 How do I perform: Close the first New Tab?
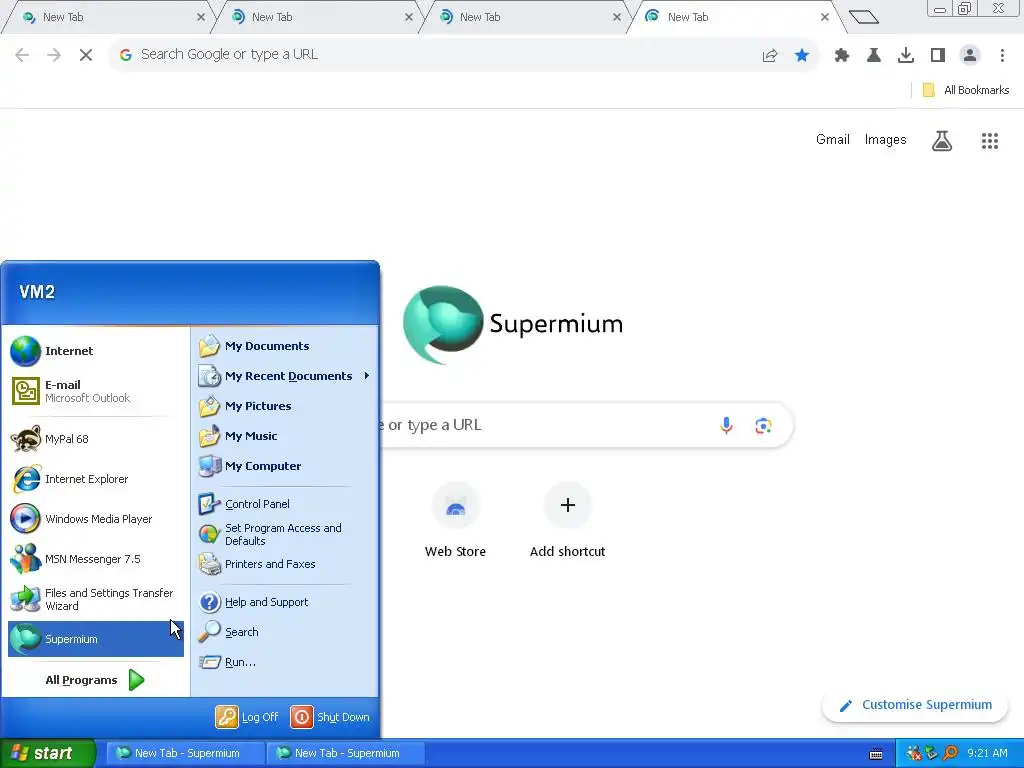click(x=200, y=18)
